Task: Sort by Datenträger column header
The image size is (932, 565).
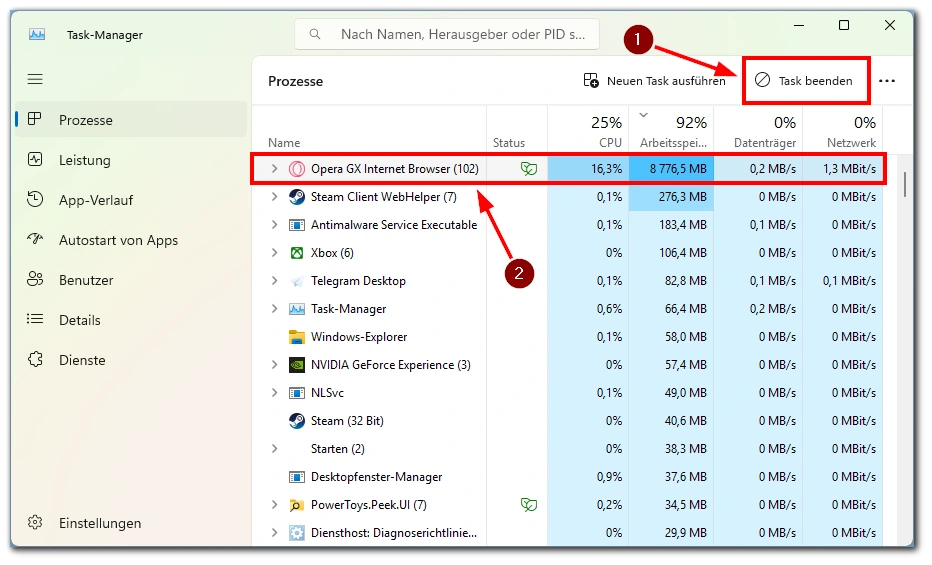Action: pyautogui.click(x=758, y=129)
